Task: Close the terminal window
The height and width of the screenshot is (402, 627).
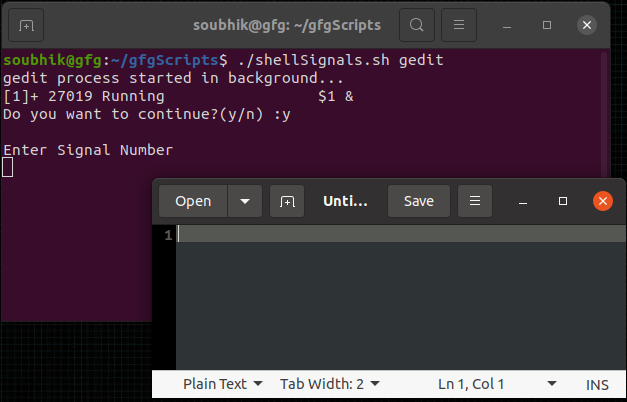Action: click(x=587, y=25)
